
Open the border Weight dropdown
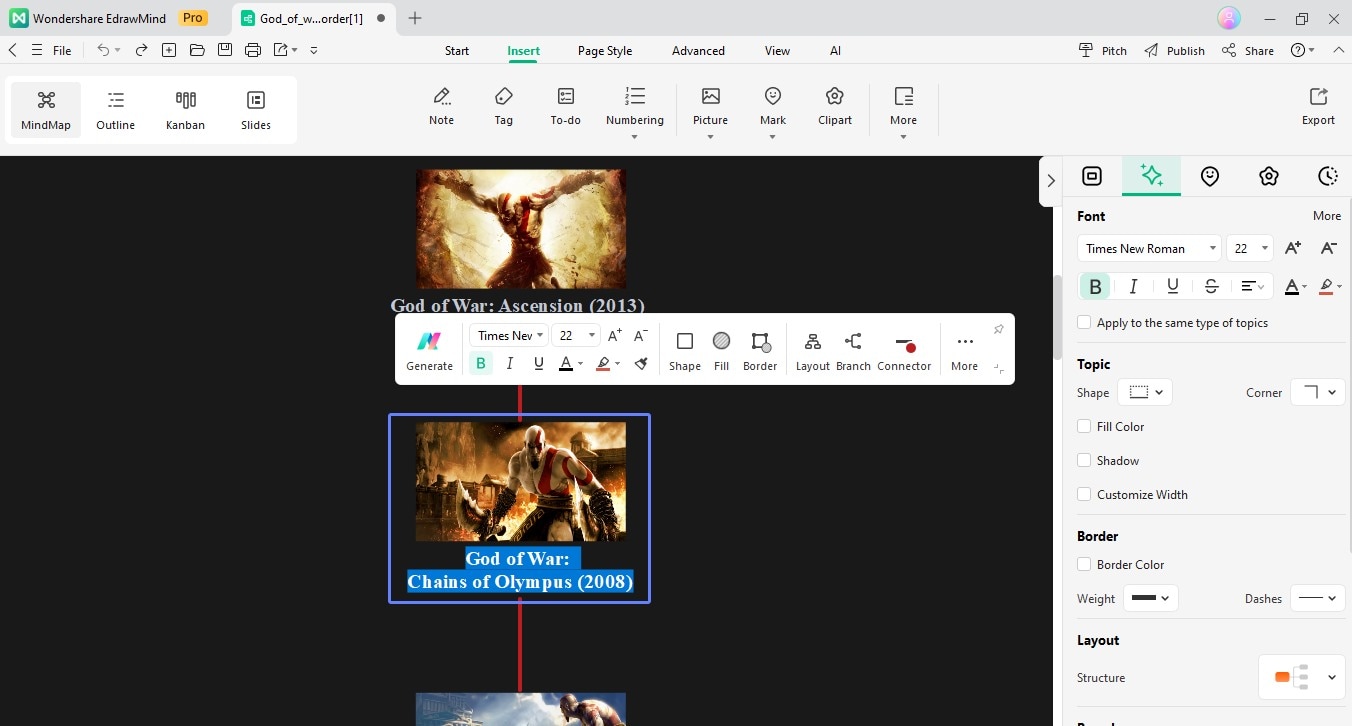click(x=1151, y=598)
